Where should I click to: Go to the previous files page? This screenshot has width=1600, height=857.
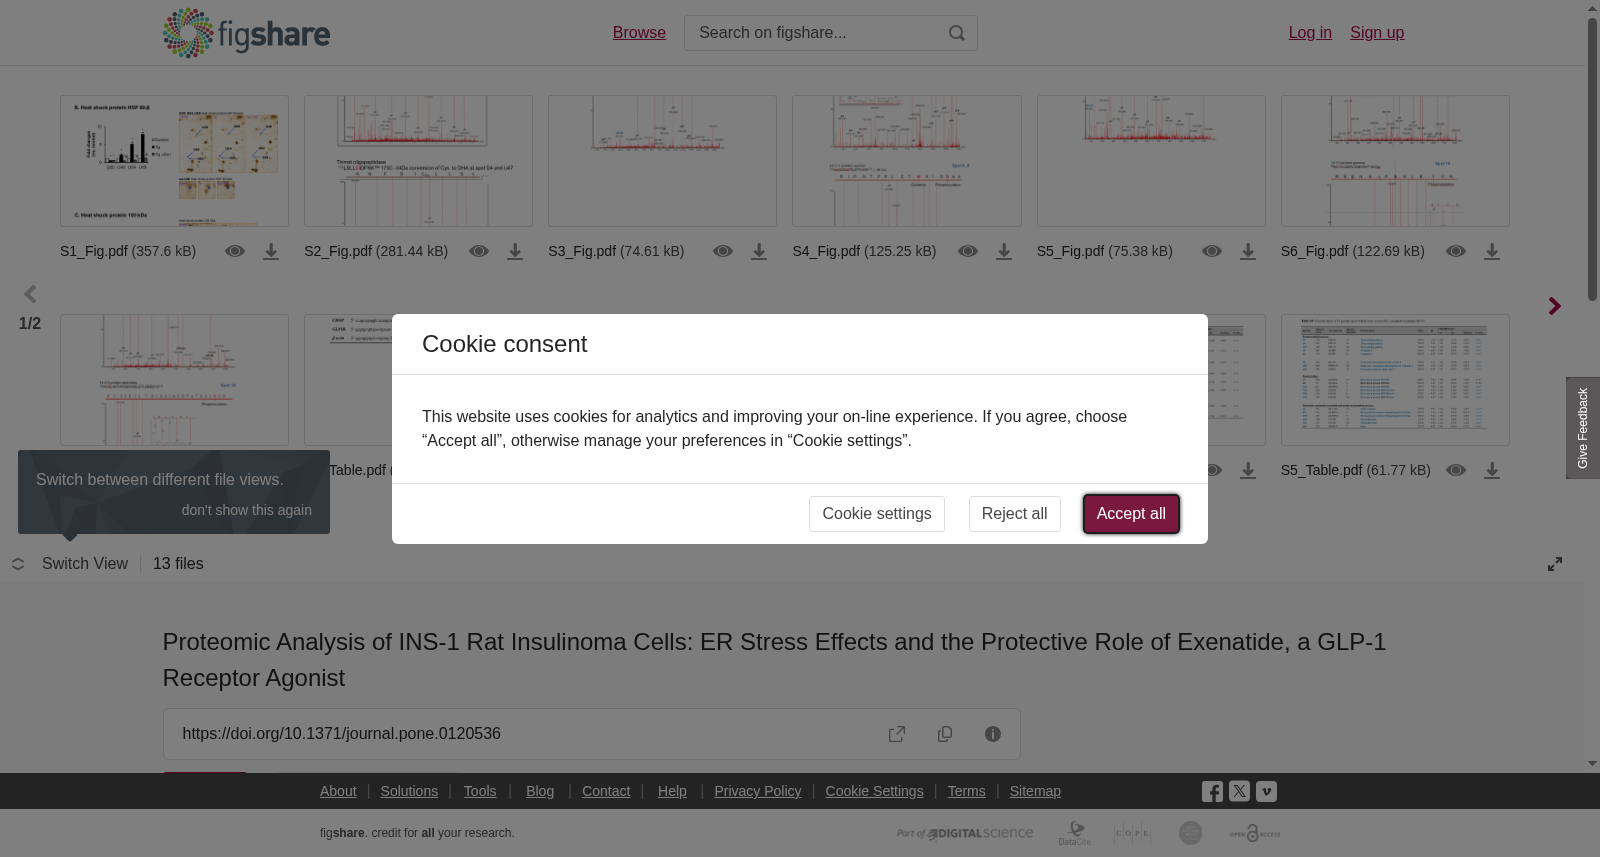[x=30, y=294]
